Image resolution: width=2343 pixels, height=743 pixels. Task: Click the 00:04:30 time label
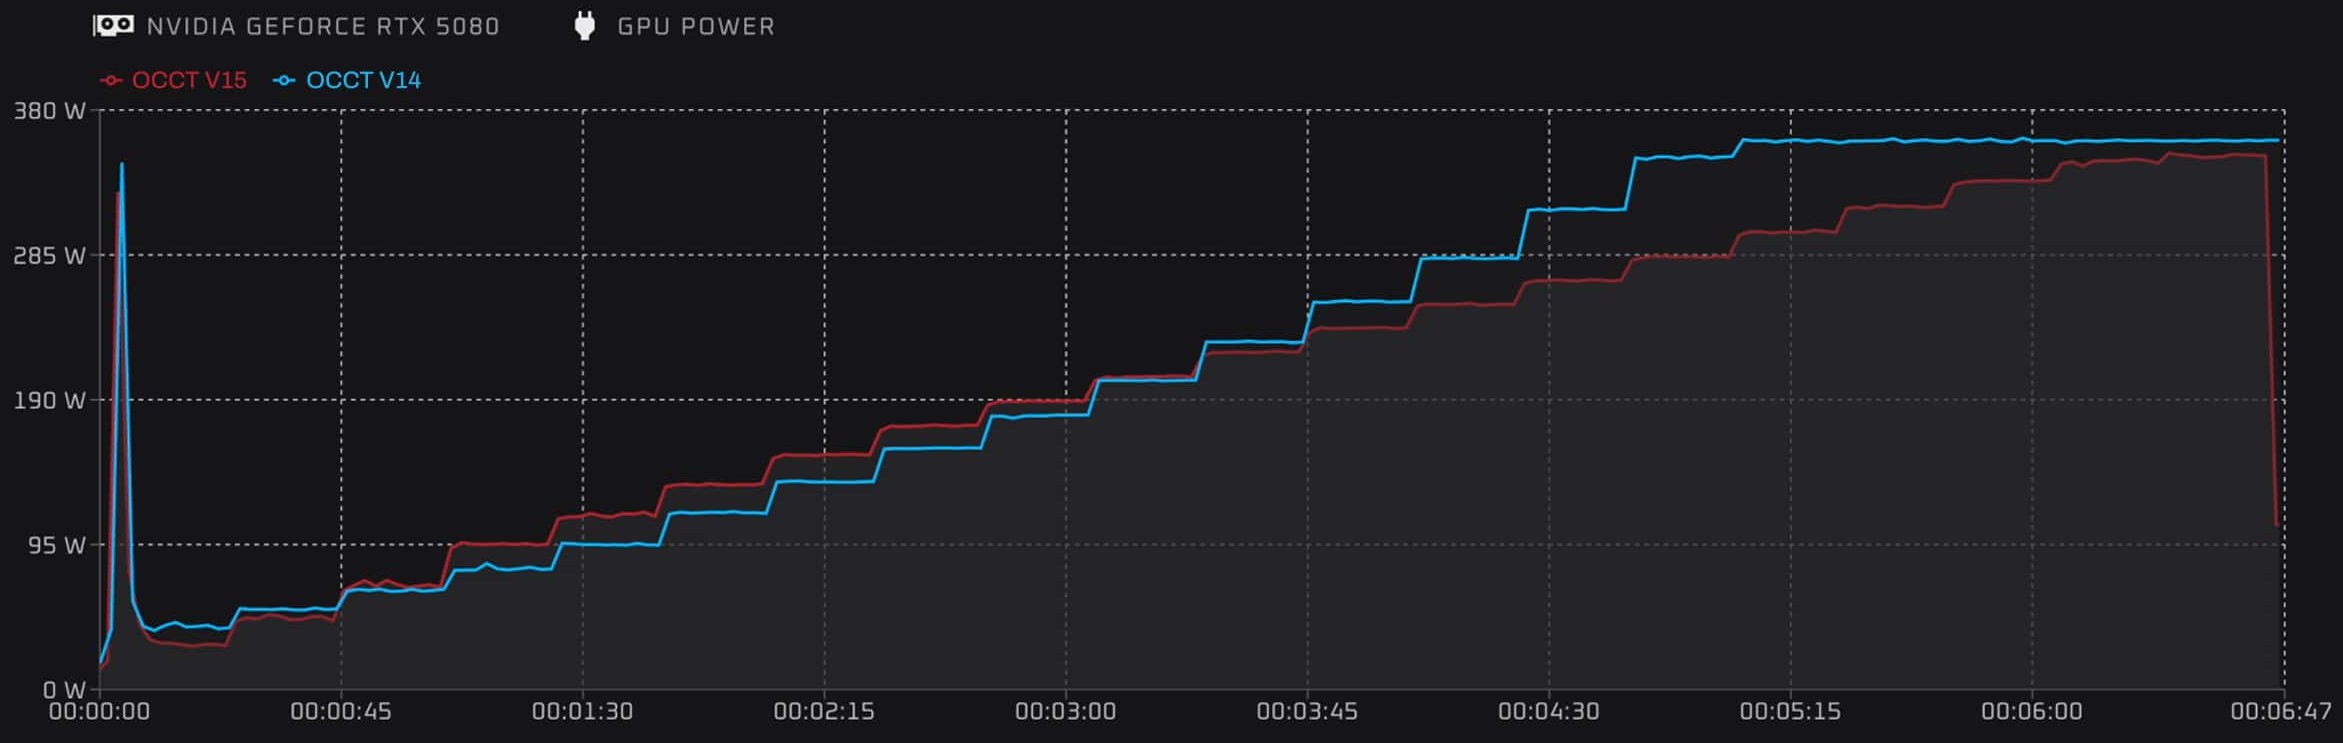tap(1549, 712)
